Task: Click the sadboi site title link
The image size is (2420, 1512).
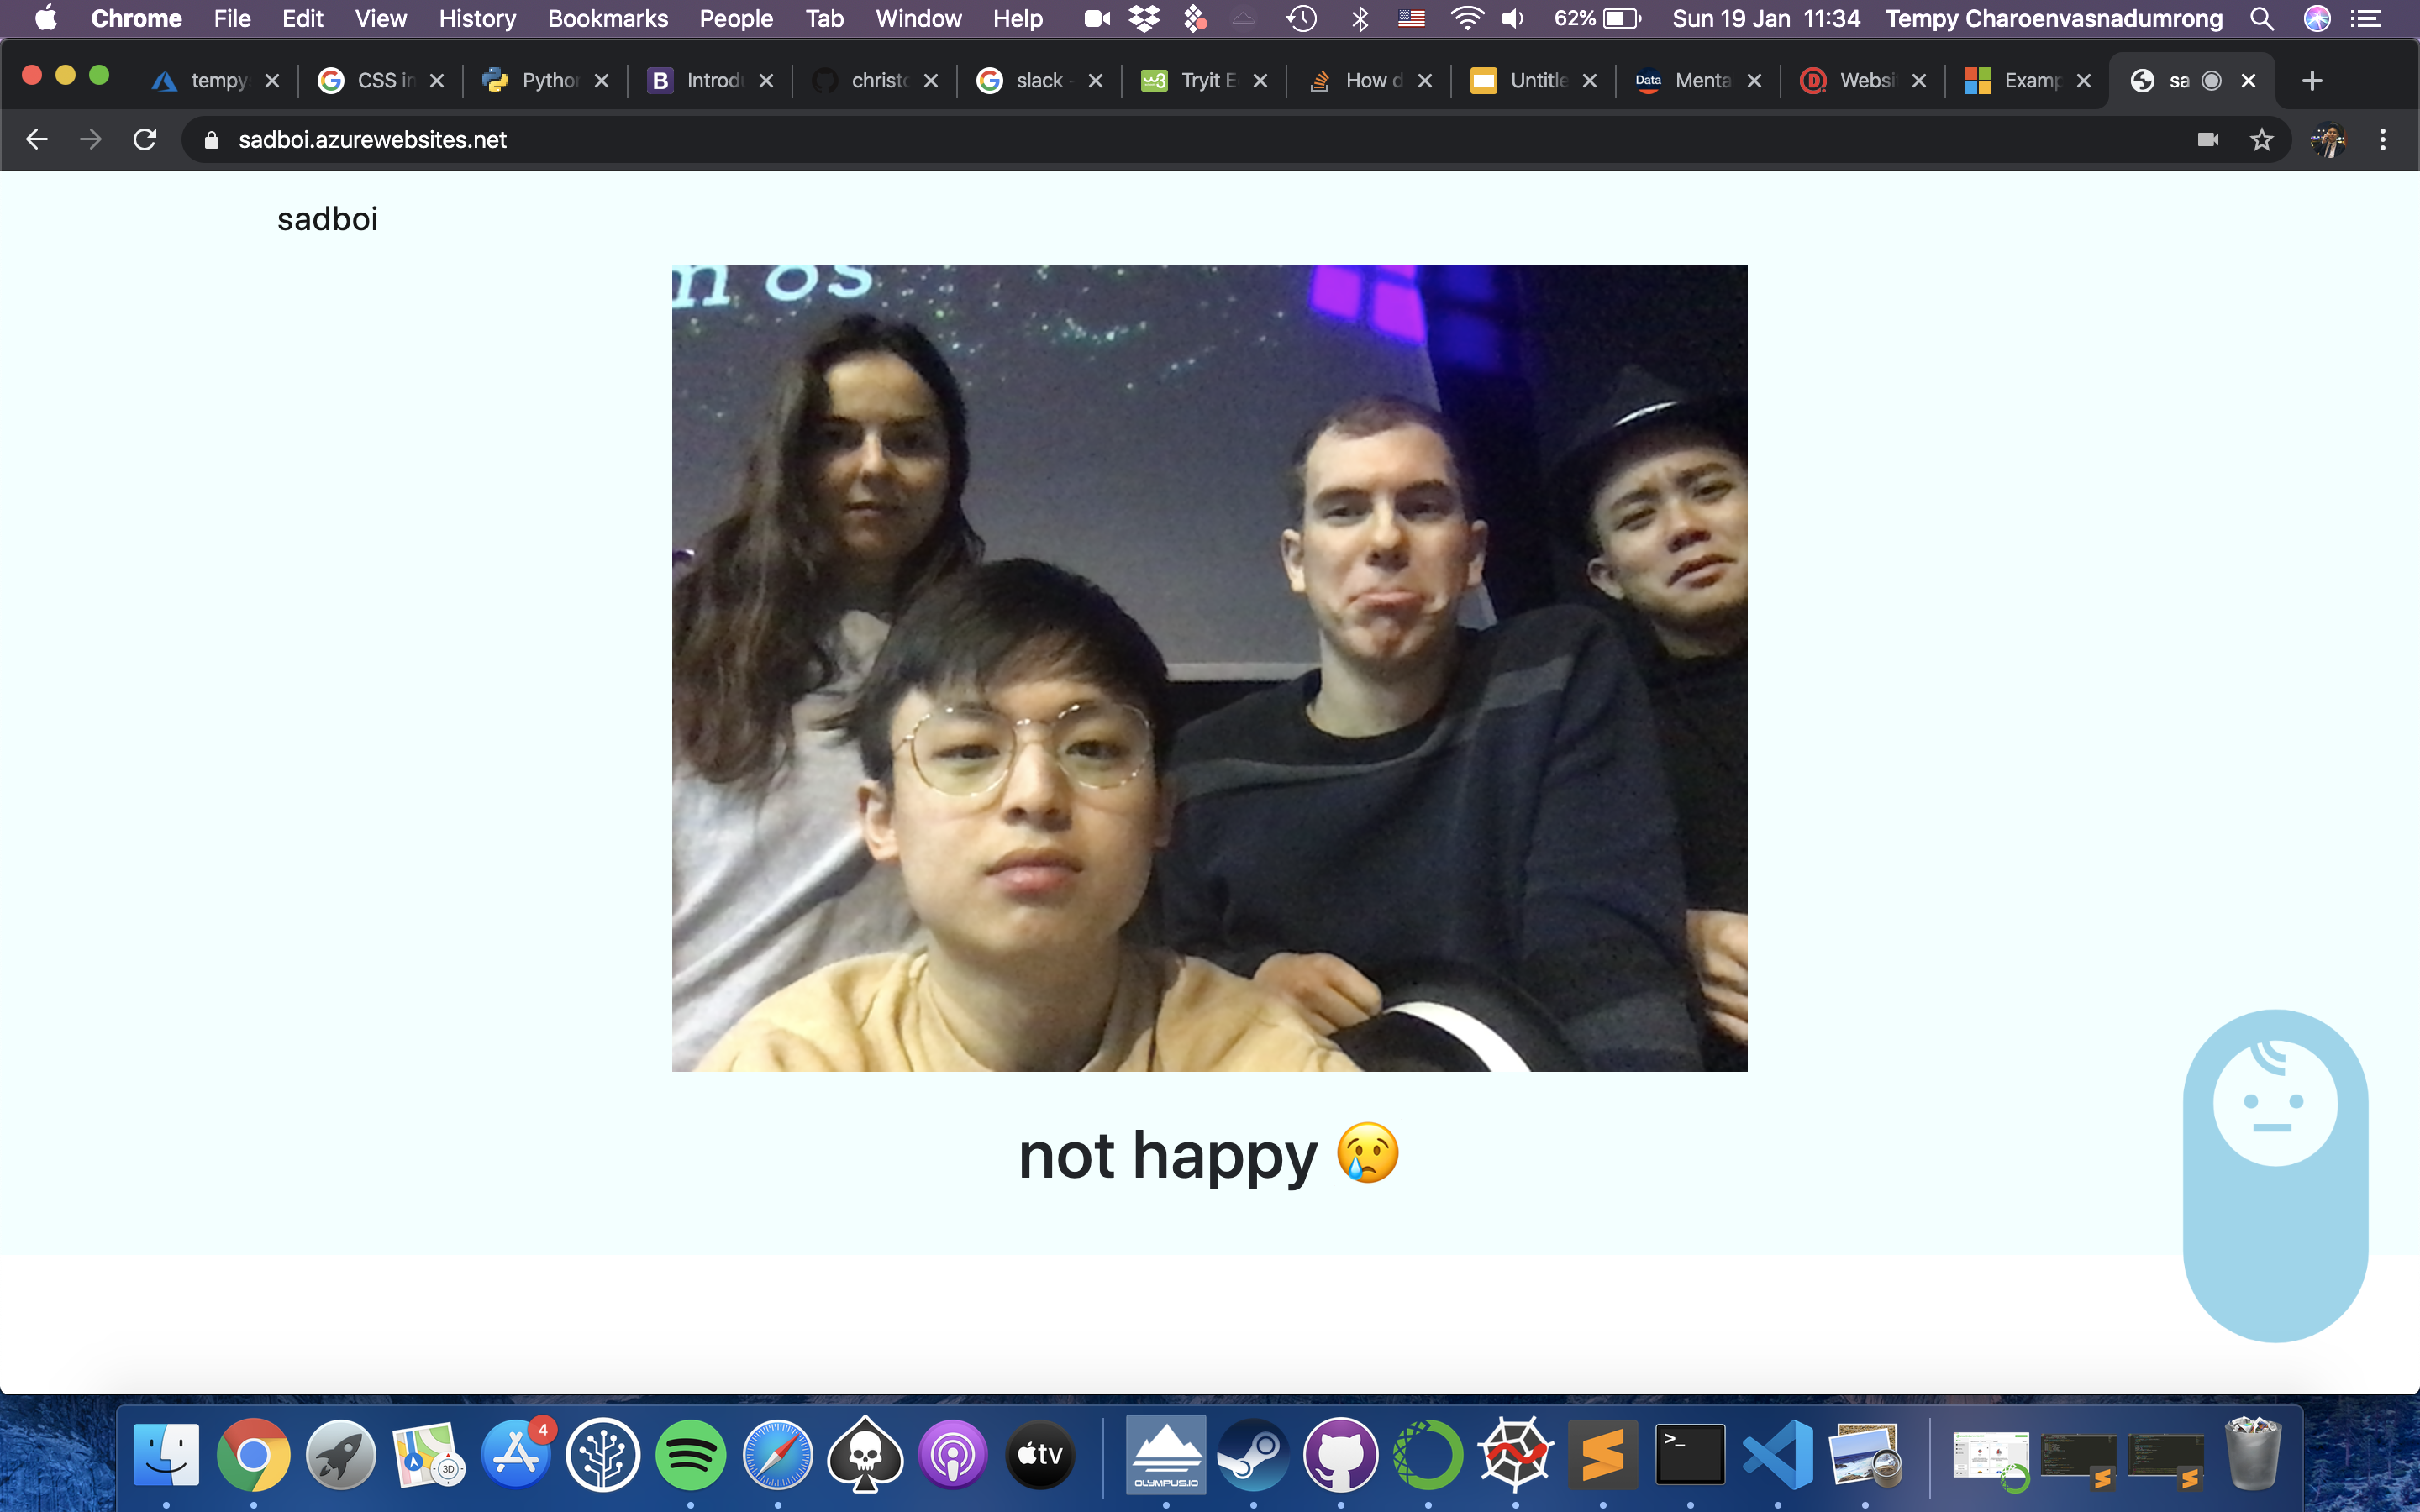Action: (327, 219)
